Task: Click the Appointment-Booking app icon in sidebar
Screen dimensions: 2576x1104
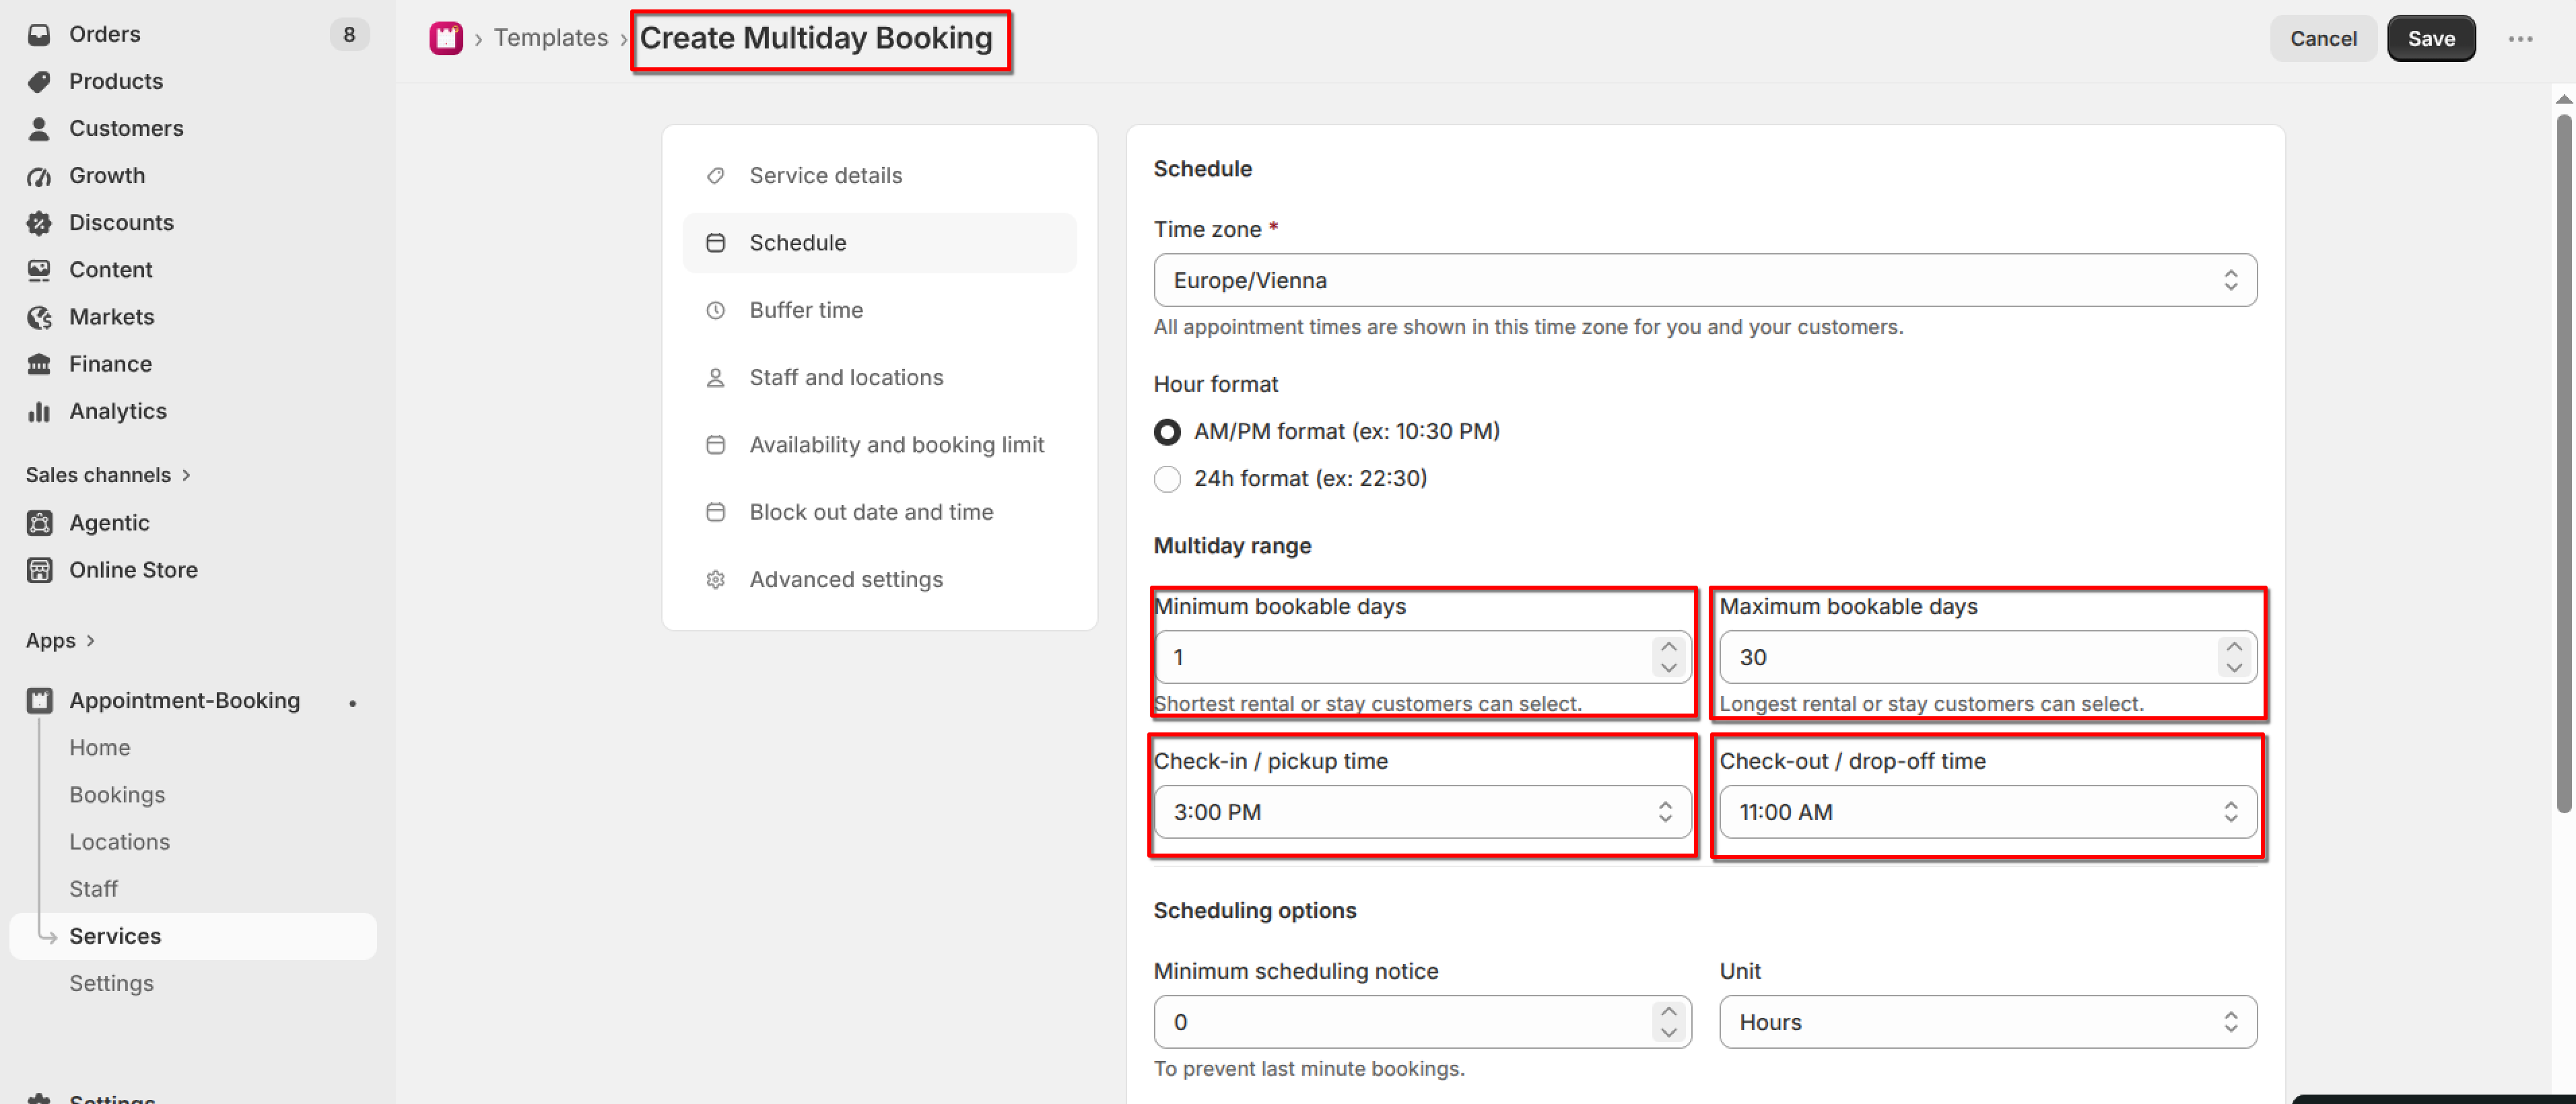Action: tap(39, 701)
